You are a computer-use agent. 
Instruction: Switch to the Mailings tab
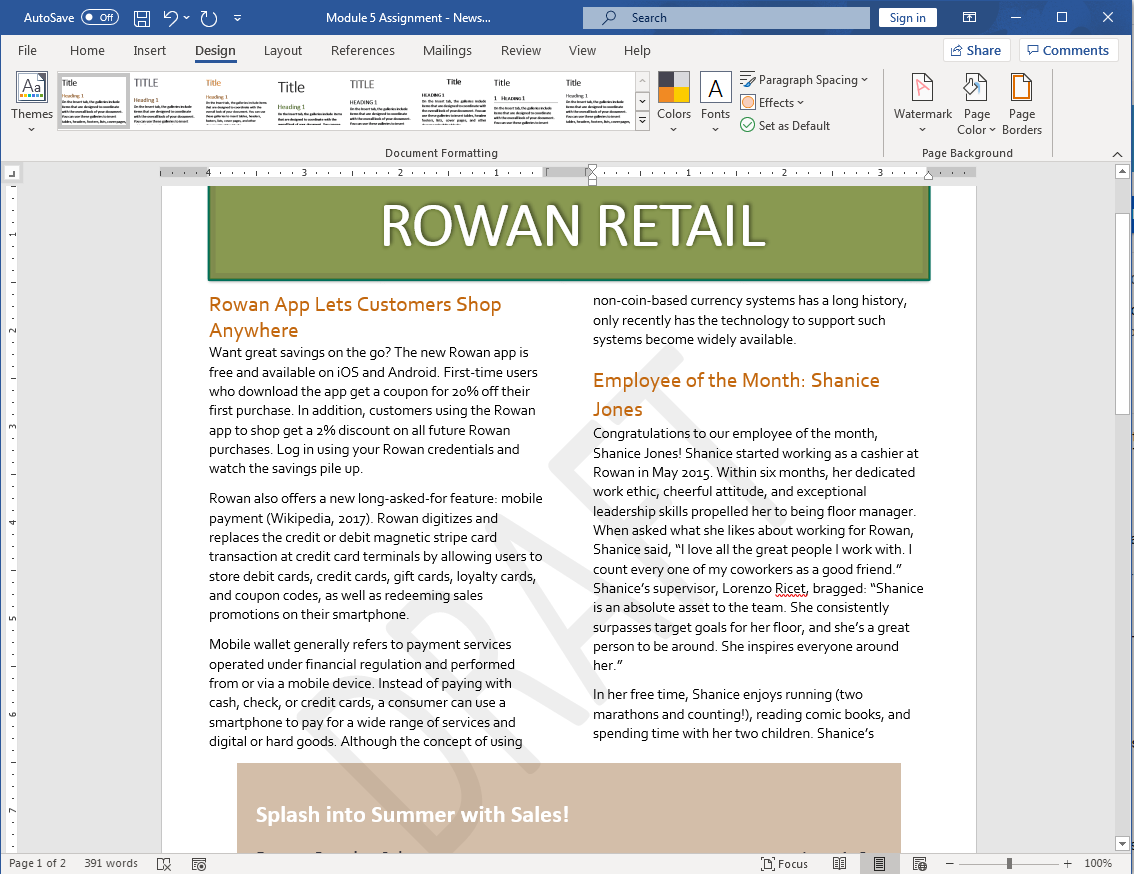(x=447, y=50)
